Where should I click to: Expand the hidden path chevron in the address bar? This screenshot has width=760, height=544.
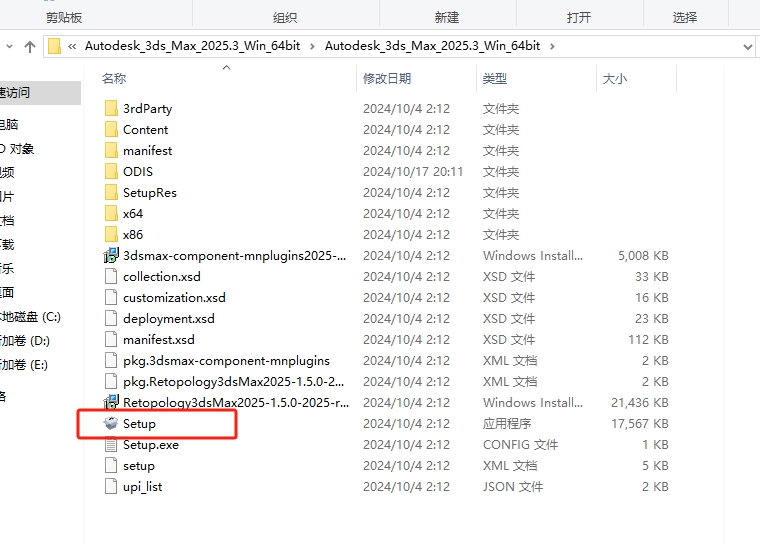click(72, 46)
